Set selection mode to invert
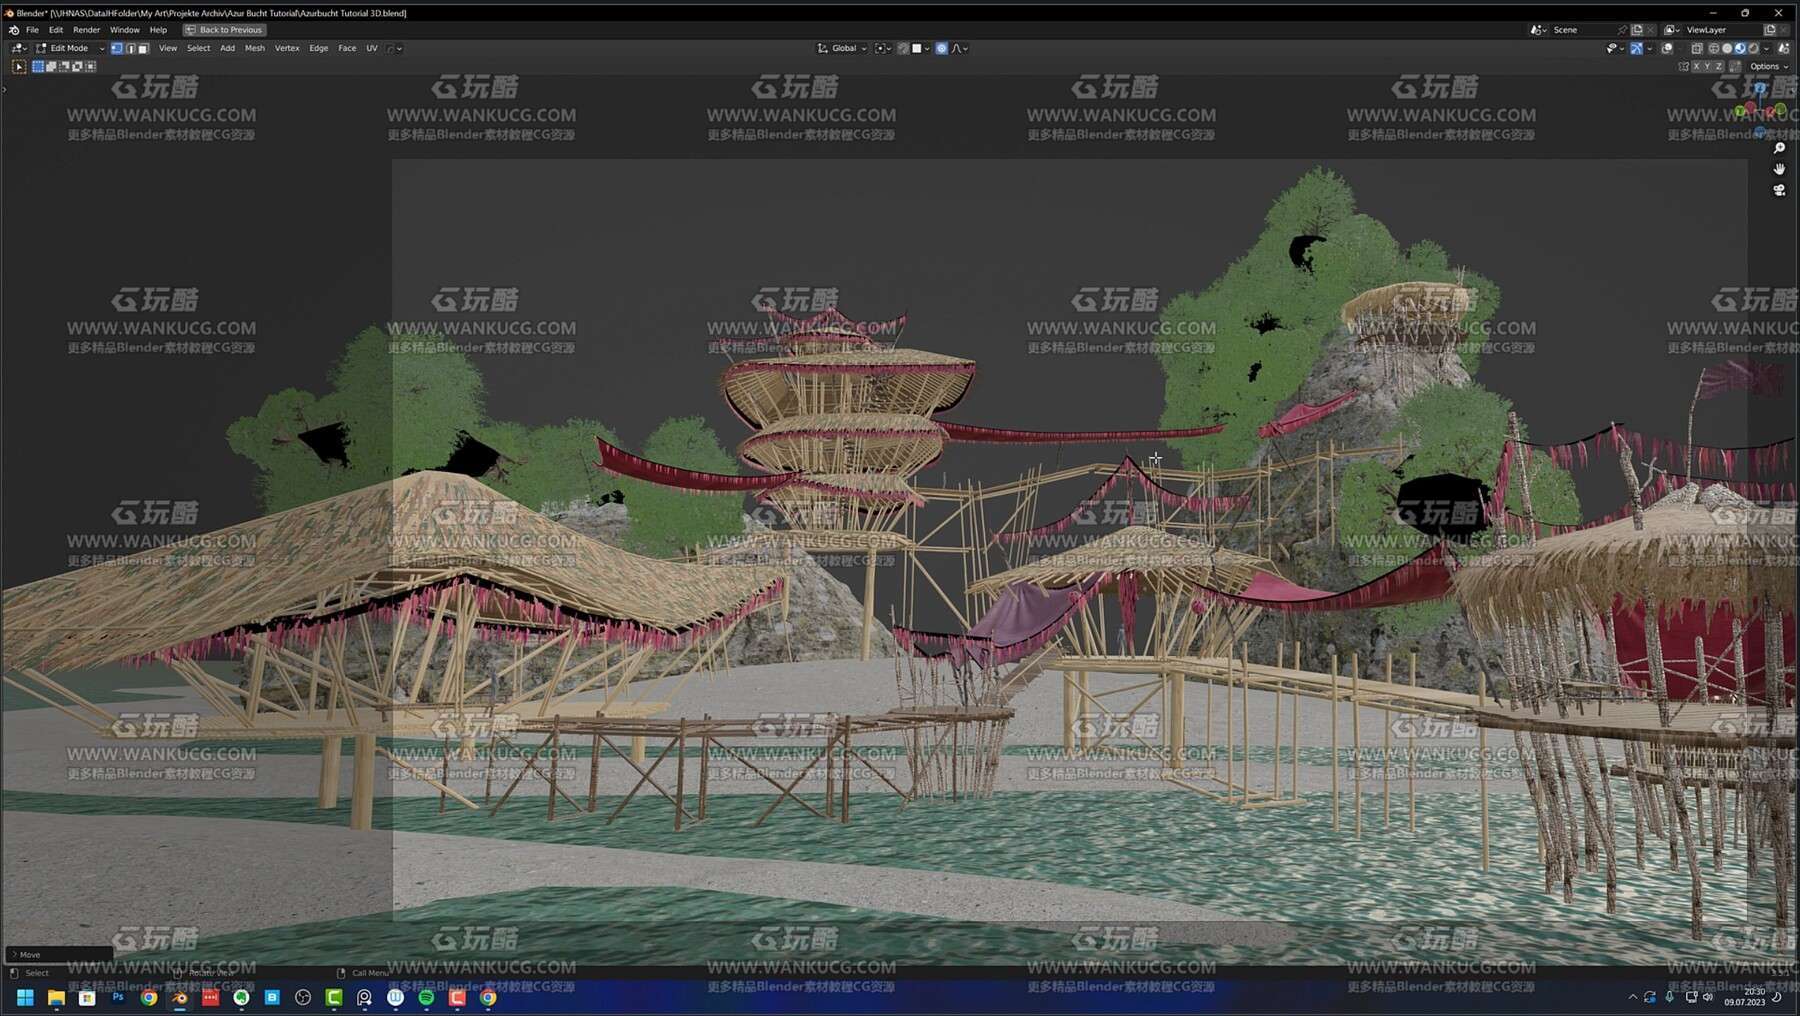Viewport: 1800px width, 1016px height. [77, 66]
